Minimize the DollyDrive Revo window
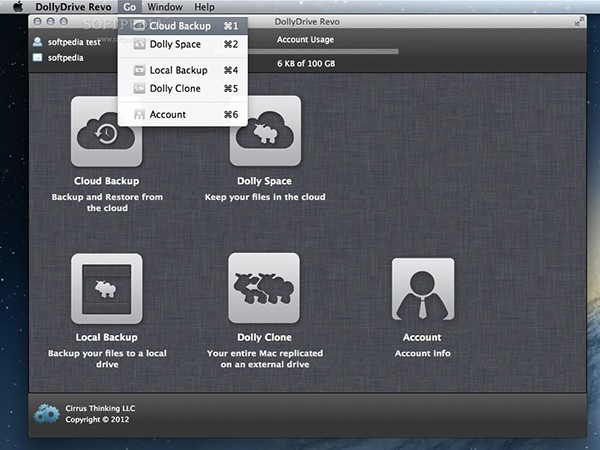 51,22
